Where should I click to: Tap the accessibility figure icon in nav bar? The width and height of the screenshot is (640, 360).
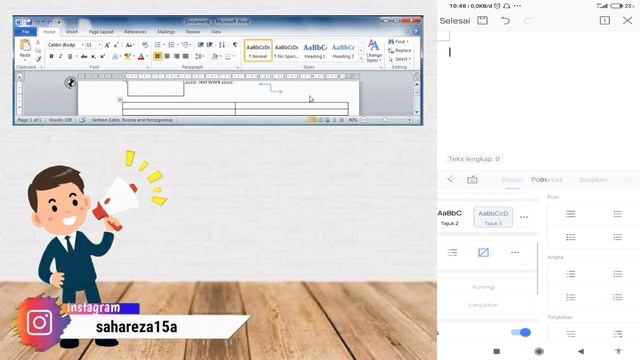pos(618,351)
